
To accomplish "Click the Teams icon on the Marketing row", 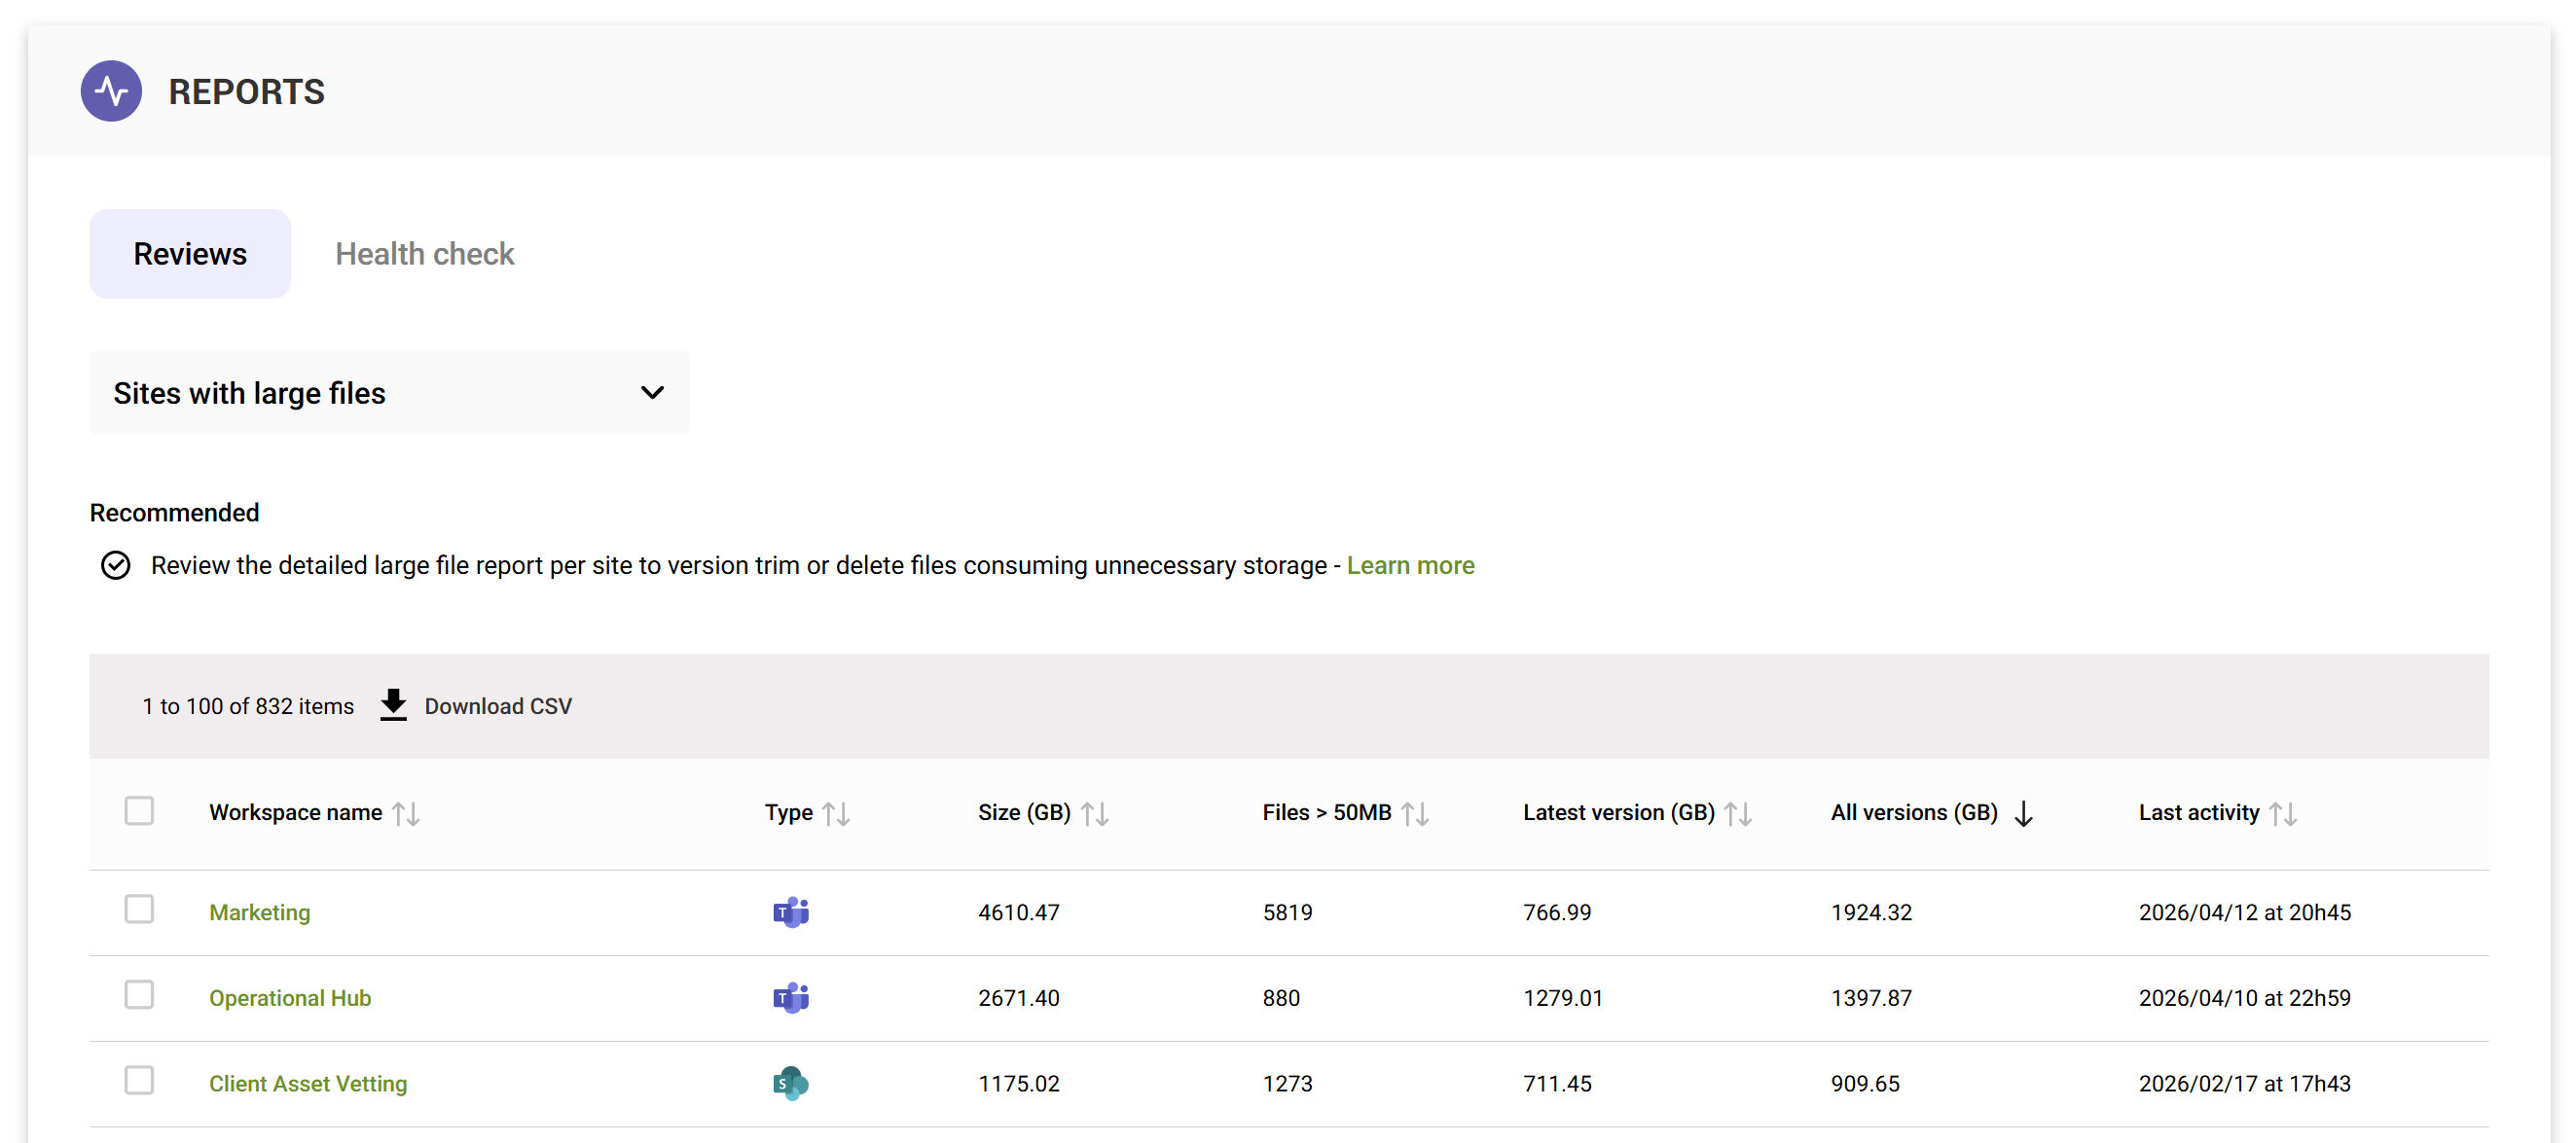I will (x=791, y=911).
